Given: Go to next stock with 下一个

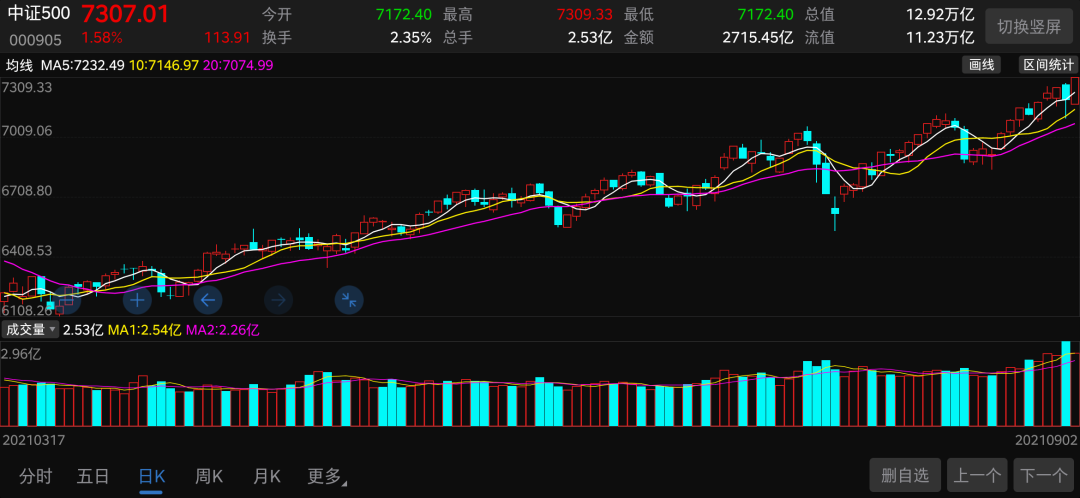Looking at the screenshot, I should point(1043,475).
